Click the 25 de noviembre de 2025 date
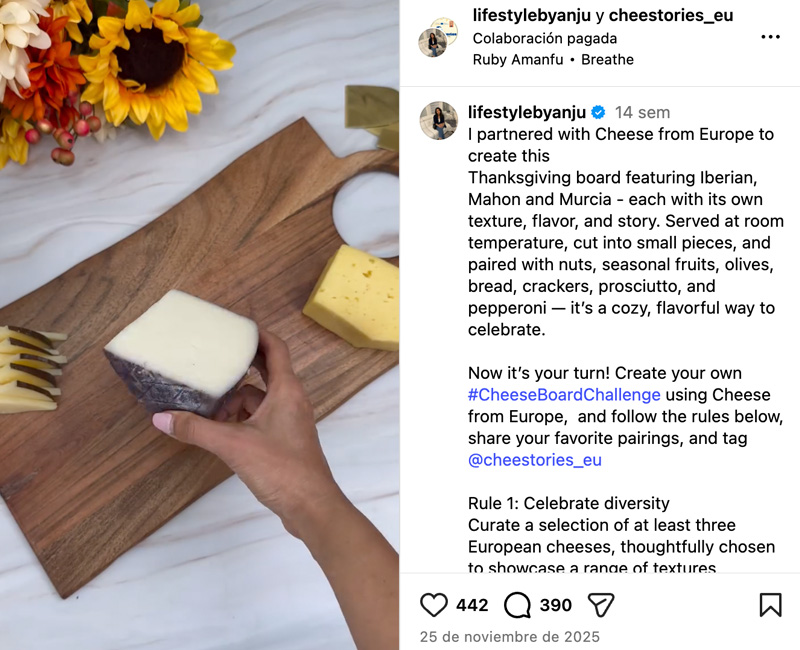 [x=510, y=637]
